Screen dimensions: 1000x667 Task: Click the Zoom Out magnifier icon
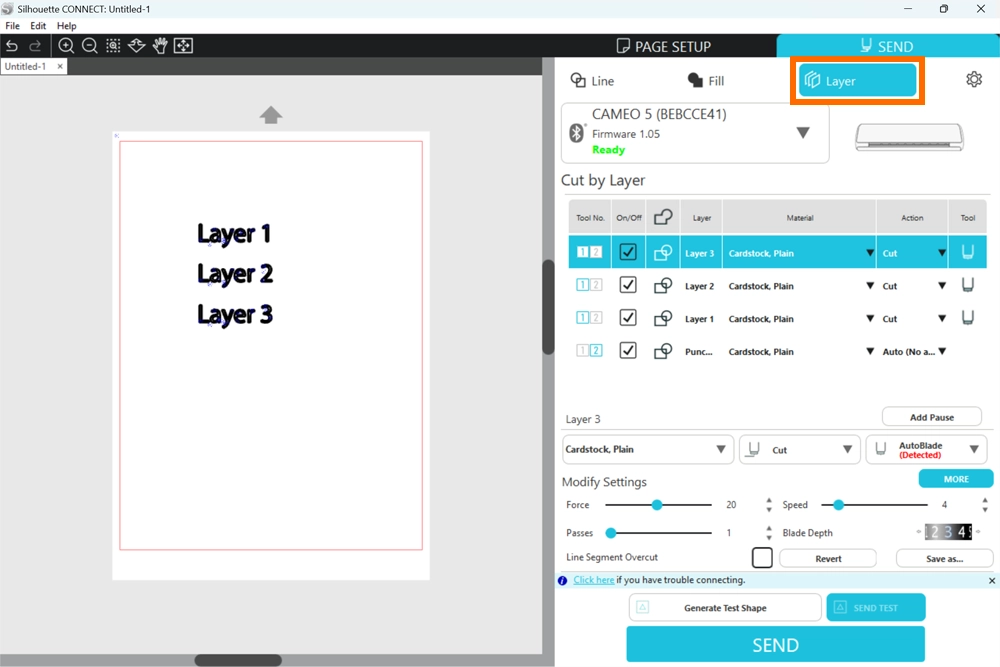90,46
